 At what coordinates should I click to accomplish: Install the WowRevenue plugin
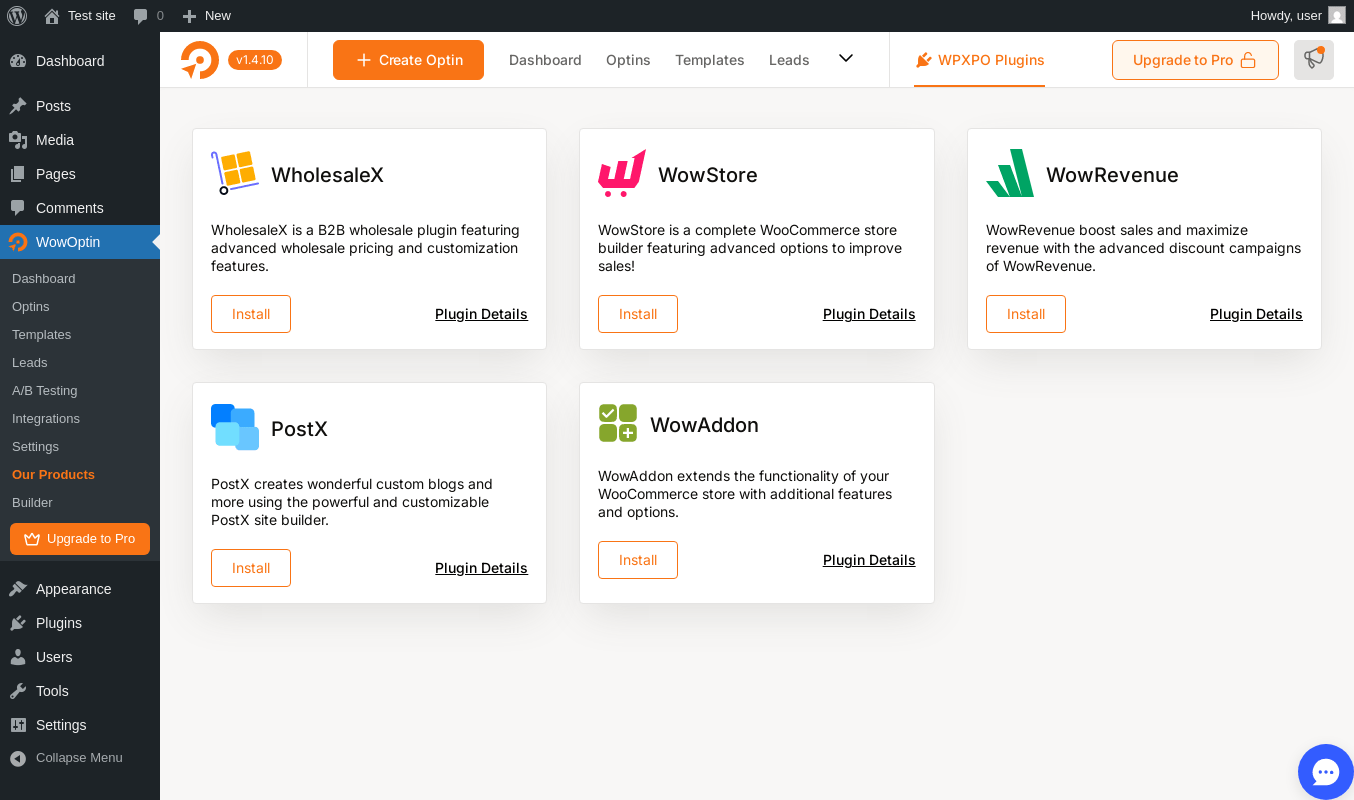pyautogui.click(x=1026, y=314)
